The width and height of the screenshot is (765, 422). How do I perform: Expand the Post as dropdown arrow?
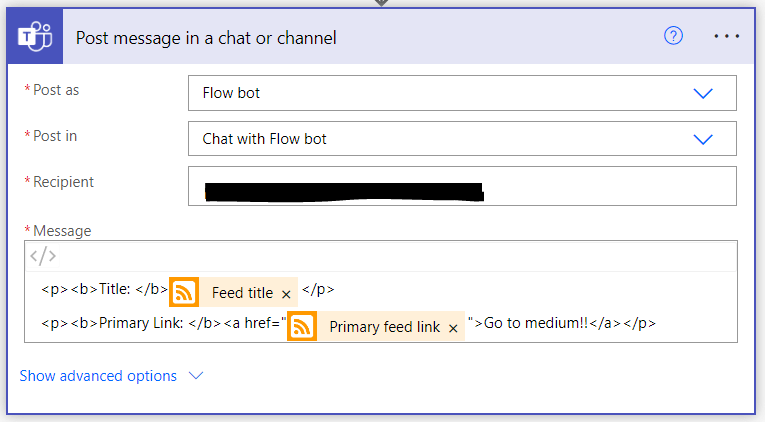pyautogui.click(x=703, y=93)
